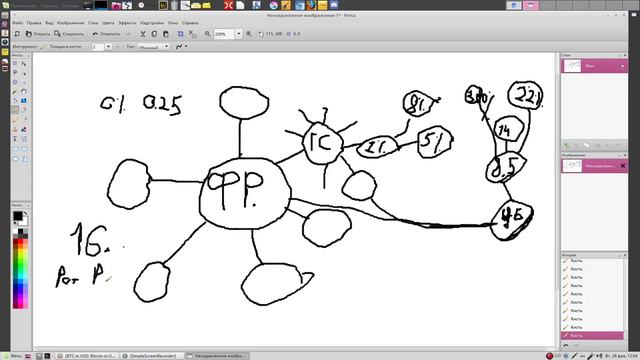Click the Copy toolbar icon

point(154,34)
